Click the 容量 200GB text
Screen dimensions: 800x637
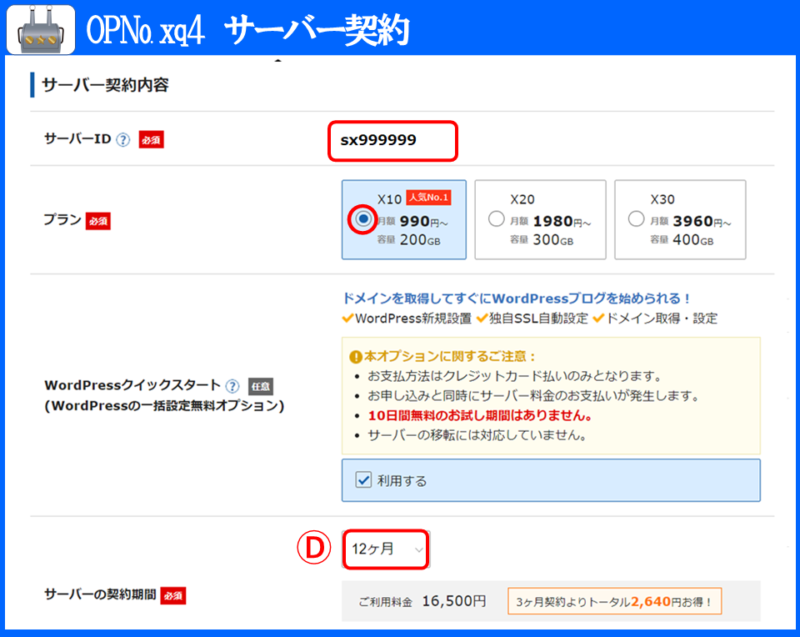pos(409,240)
